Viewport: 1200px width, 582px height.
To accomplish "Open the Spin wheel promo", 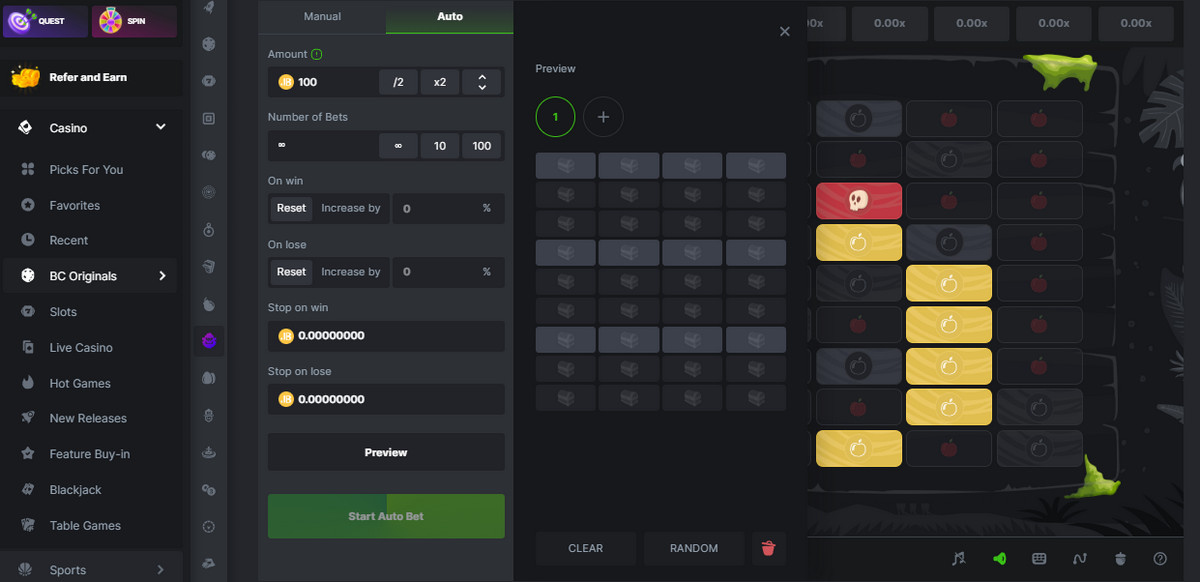I will coord(134,21).
